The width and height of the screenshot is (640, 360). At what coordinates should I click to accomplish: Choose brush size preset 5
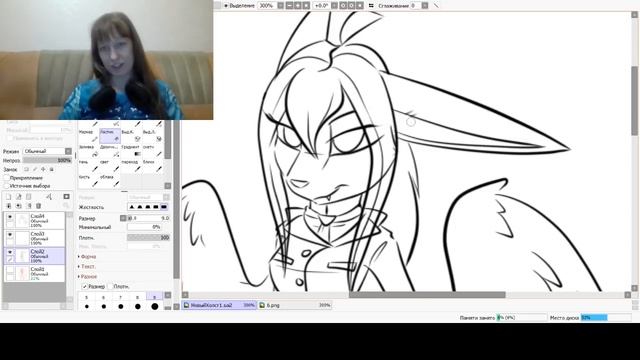point(87,303)
